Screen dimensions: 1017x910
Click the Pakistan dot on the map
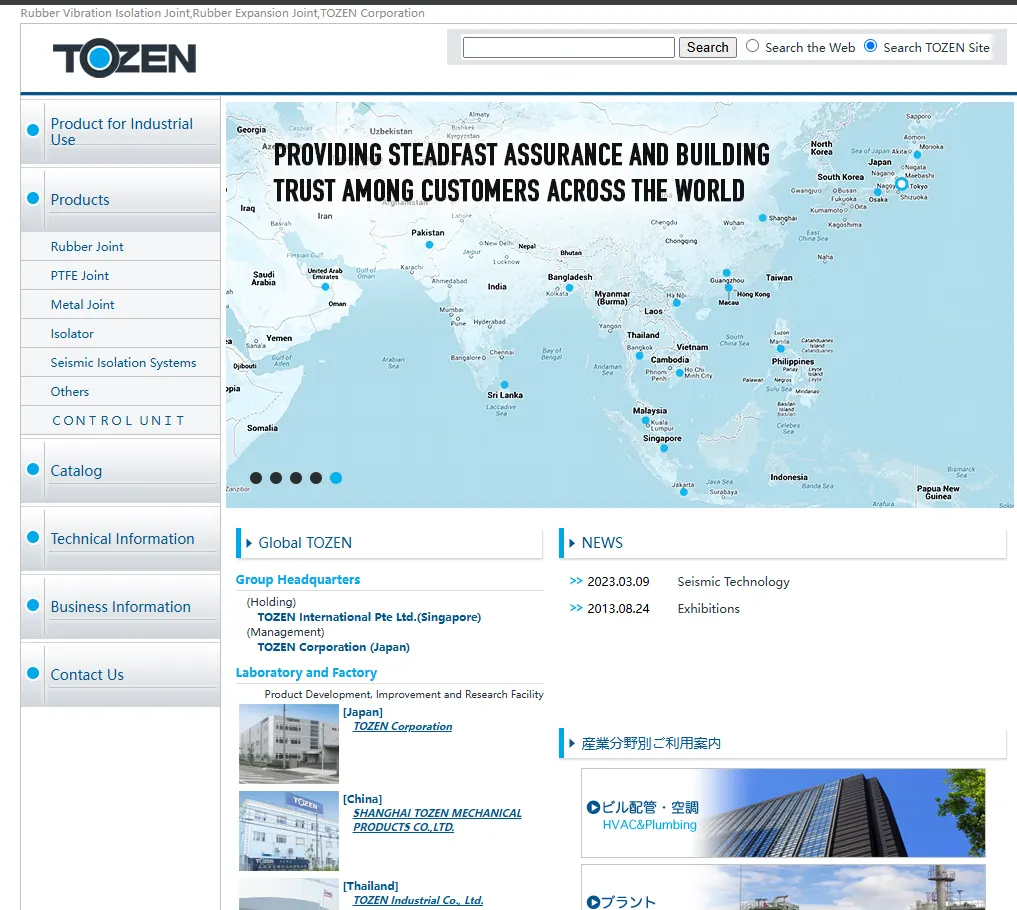[x=429, y=245]
